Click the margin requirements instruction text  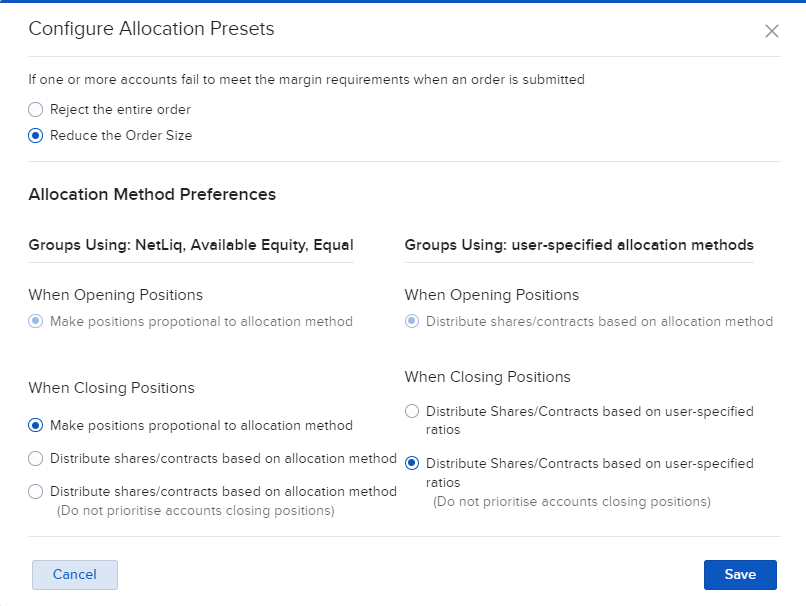305,79
